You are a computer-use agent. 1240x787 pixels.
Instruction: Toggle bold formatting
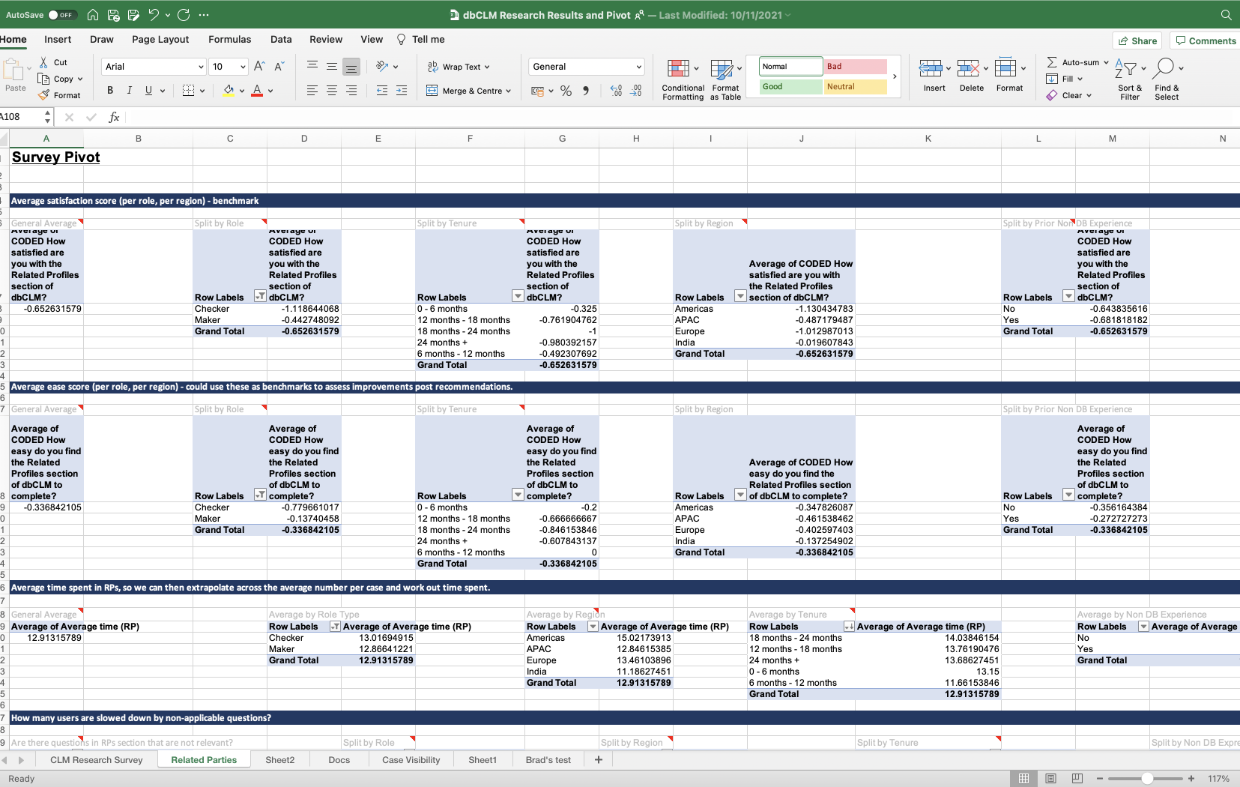coord(111,91)
